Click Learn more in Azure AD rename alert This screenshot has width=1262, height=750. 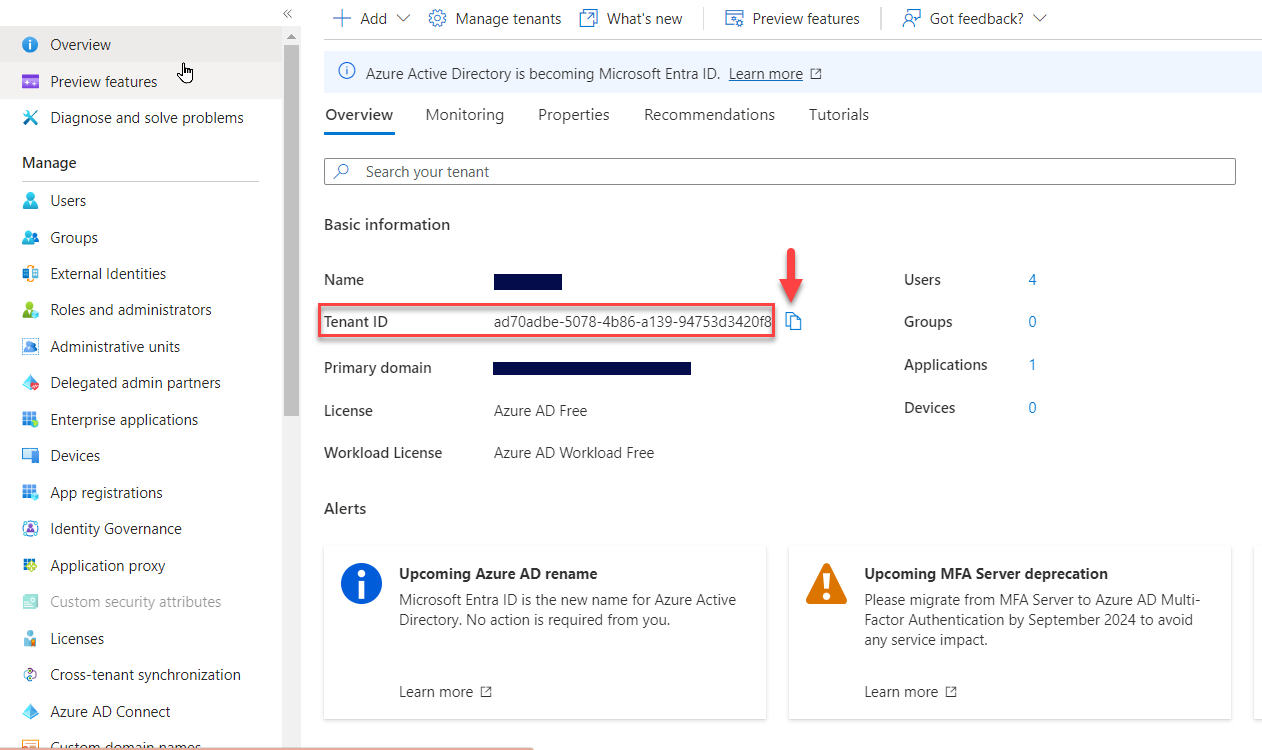[x=445, y=692]
